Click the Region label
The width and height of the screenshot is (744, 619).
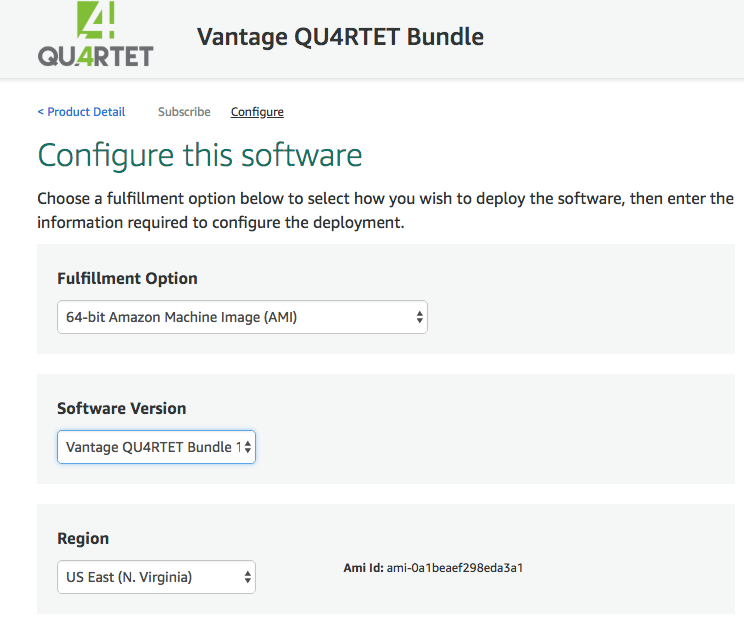pyautogui.click(x=83, y=539)
